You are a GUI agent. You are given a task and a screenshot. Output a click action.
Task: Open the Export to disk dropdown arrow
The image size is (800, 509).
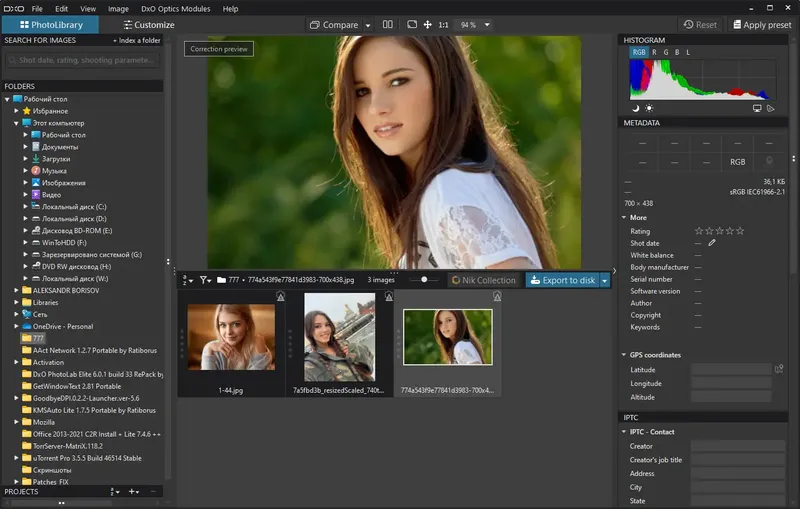click(x=604, y=281)
